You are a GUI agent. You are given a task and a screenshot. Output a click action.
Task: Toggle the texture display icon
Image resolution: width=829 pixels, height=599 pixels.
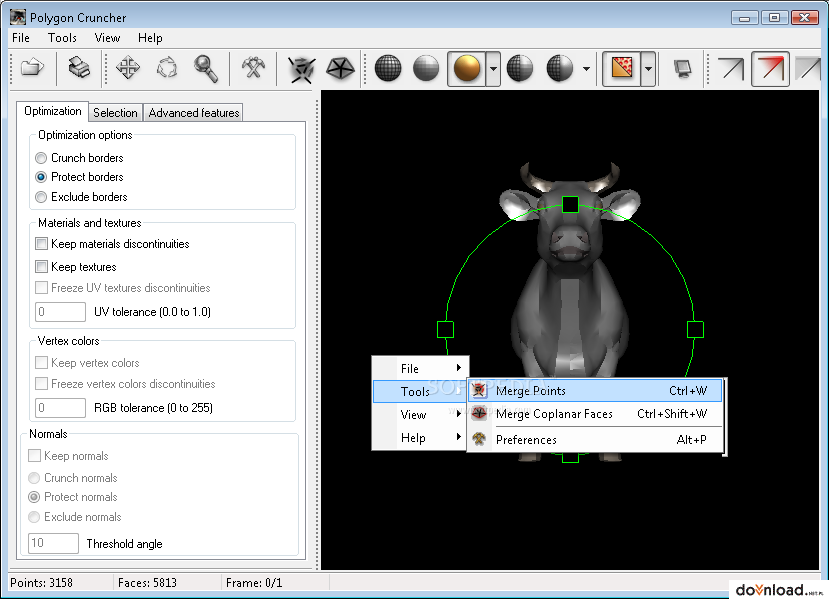click(622, 68)
